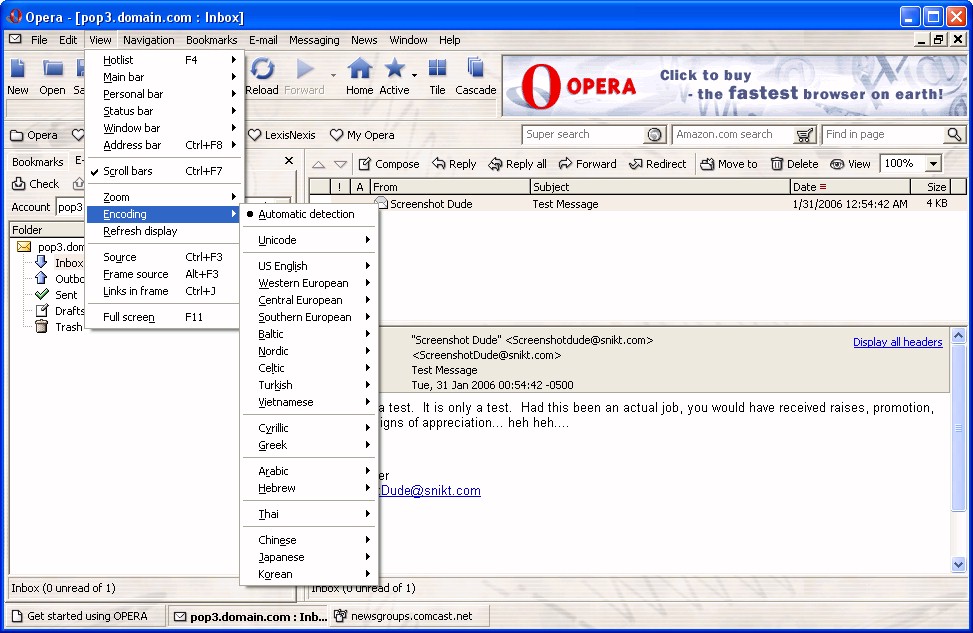Click the Forward message icon in mail toolbar
Viewport: 973px width, 633px height.
click(x=566, y=164)
